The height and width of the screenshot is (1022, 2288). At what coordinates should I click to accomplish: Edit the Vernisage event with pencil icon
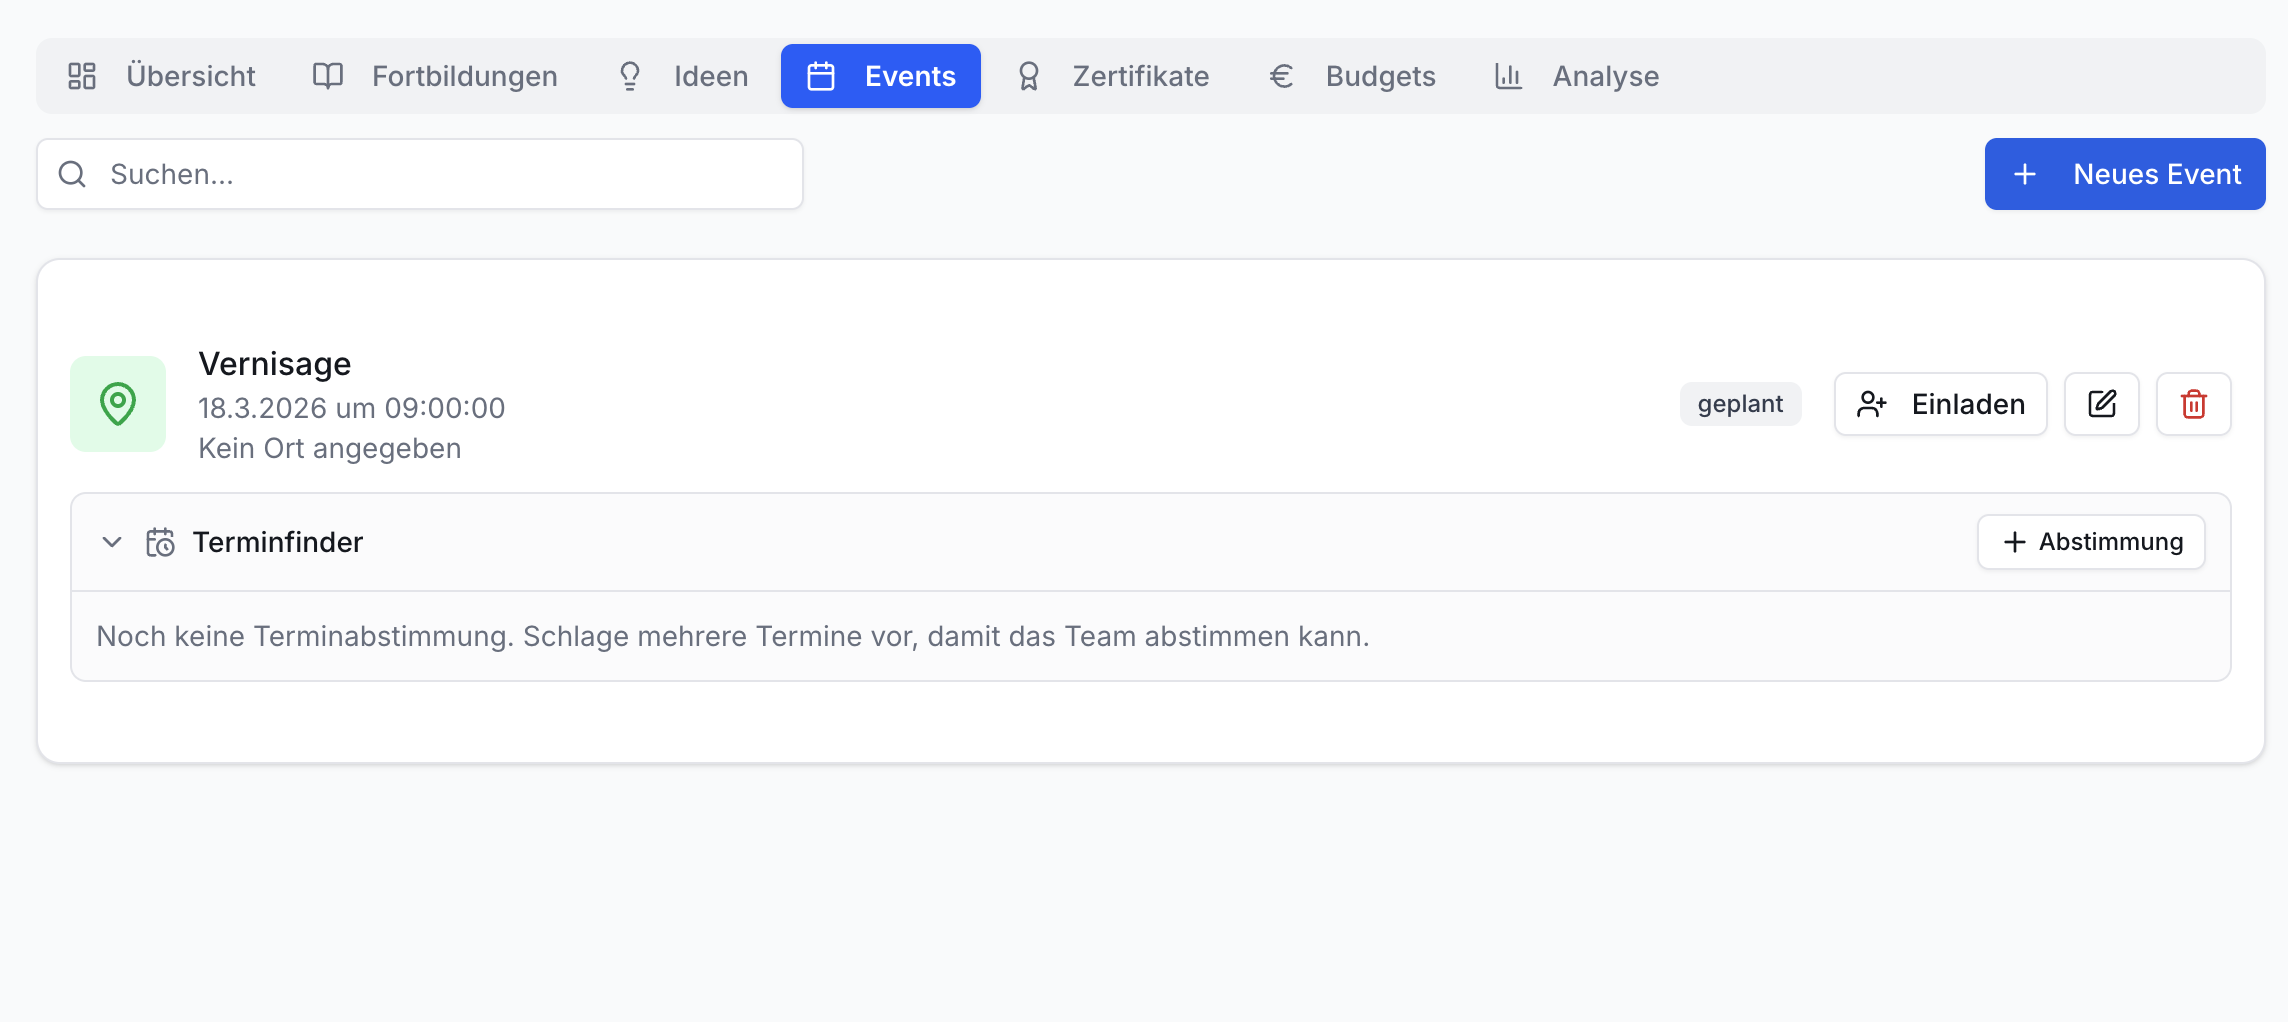(2102, 404)
